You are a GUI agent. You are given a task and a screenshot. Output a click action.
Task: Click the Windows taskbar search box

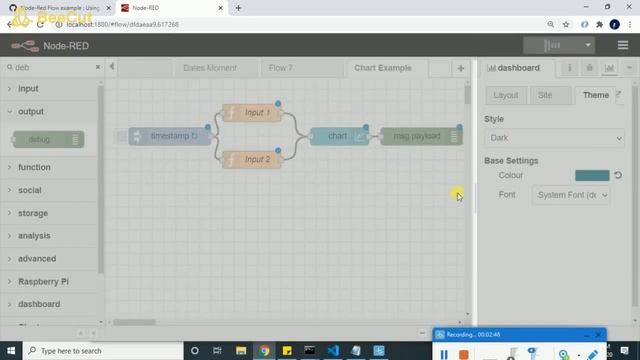tap(103, 351)
